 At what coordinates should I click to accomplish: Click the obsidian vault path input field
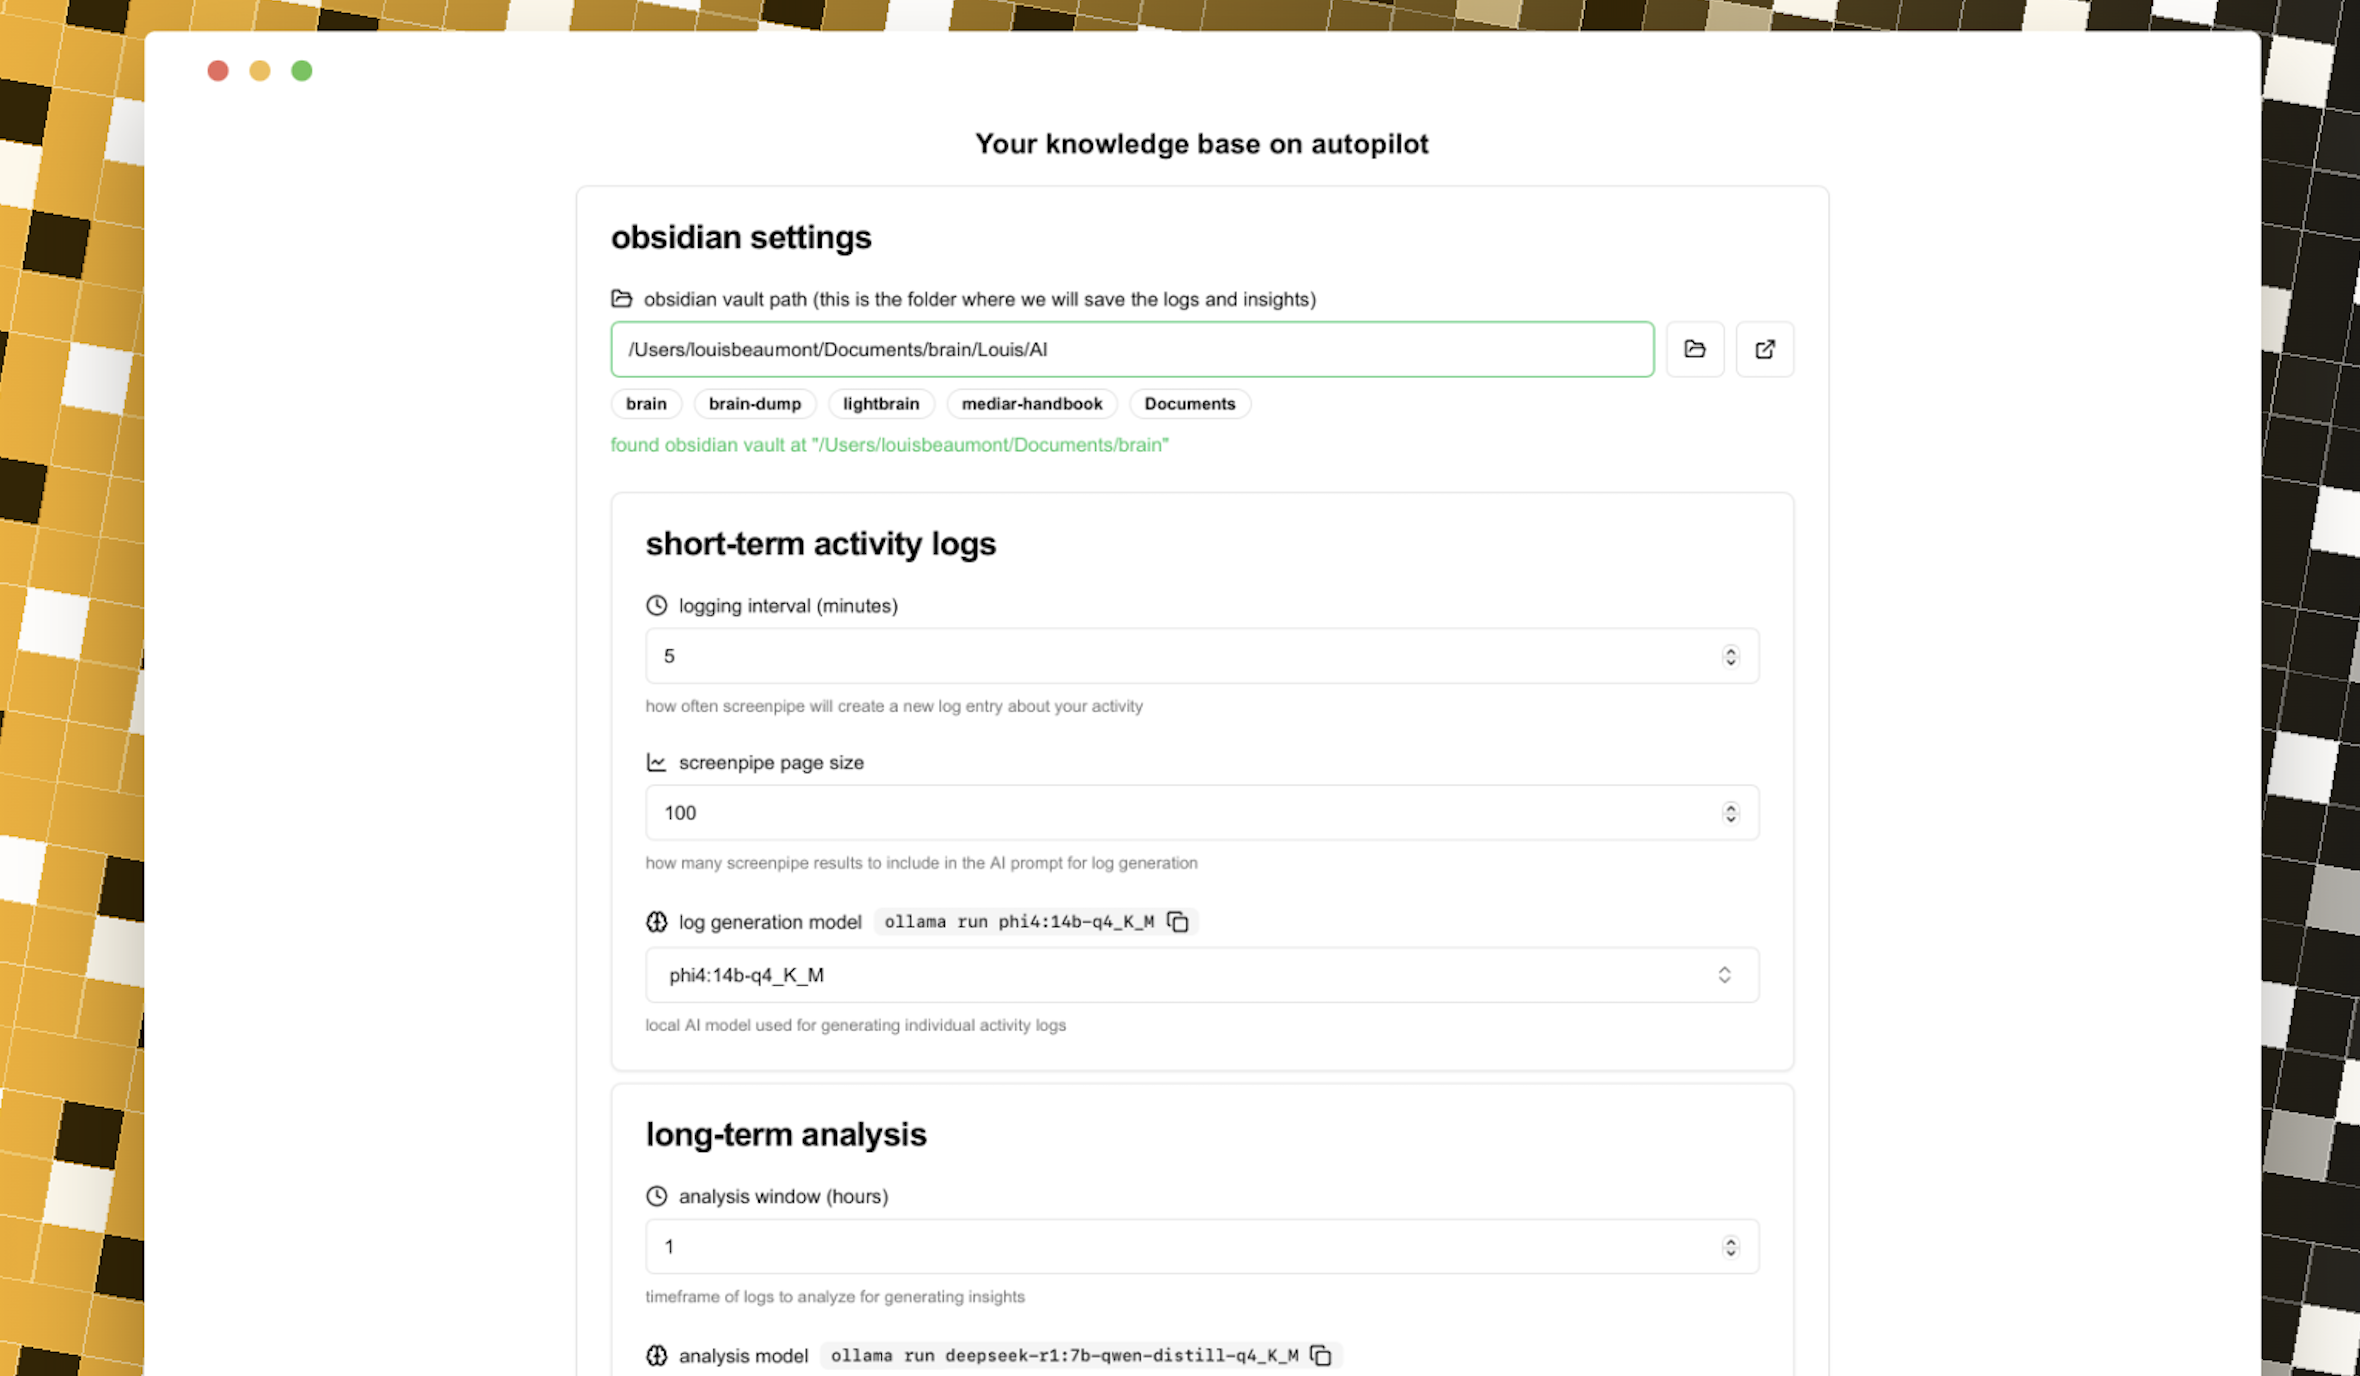(1131, 349)
